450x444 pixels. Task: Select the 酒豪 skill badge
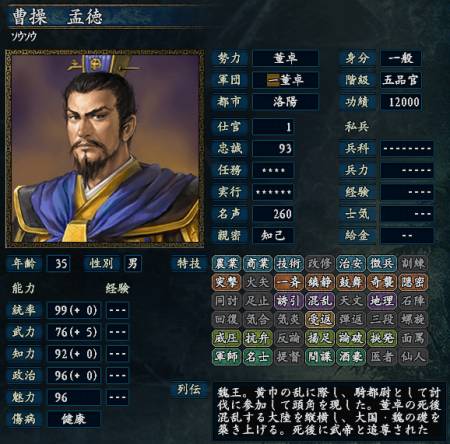(x=351, y=357)
